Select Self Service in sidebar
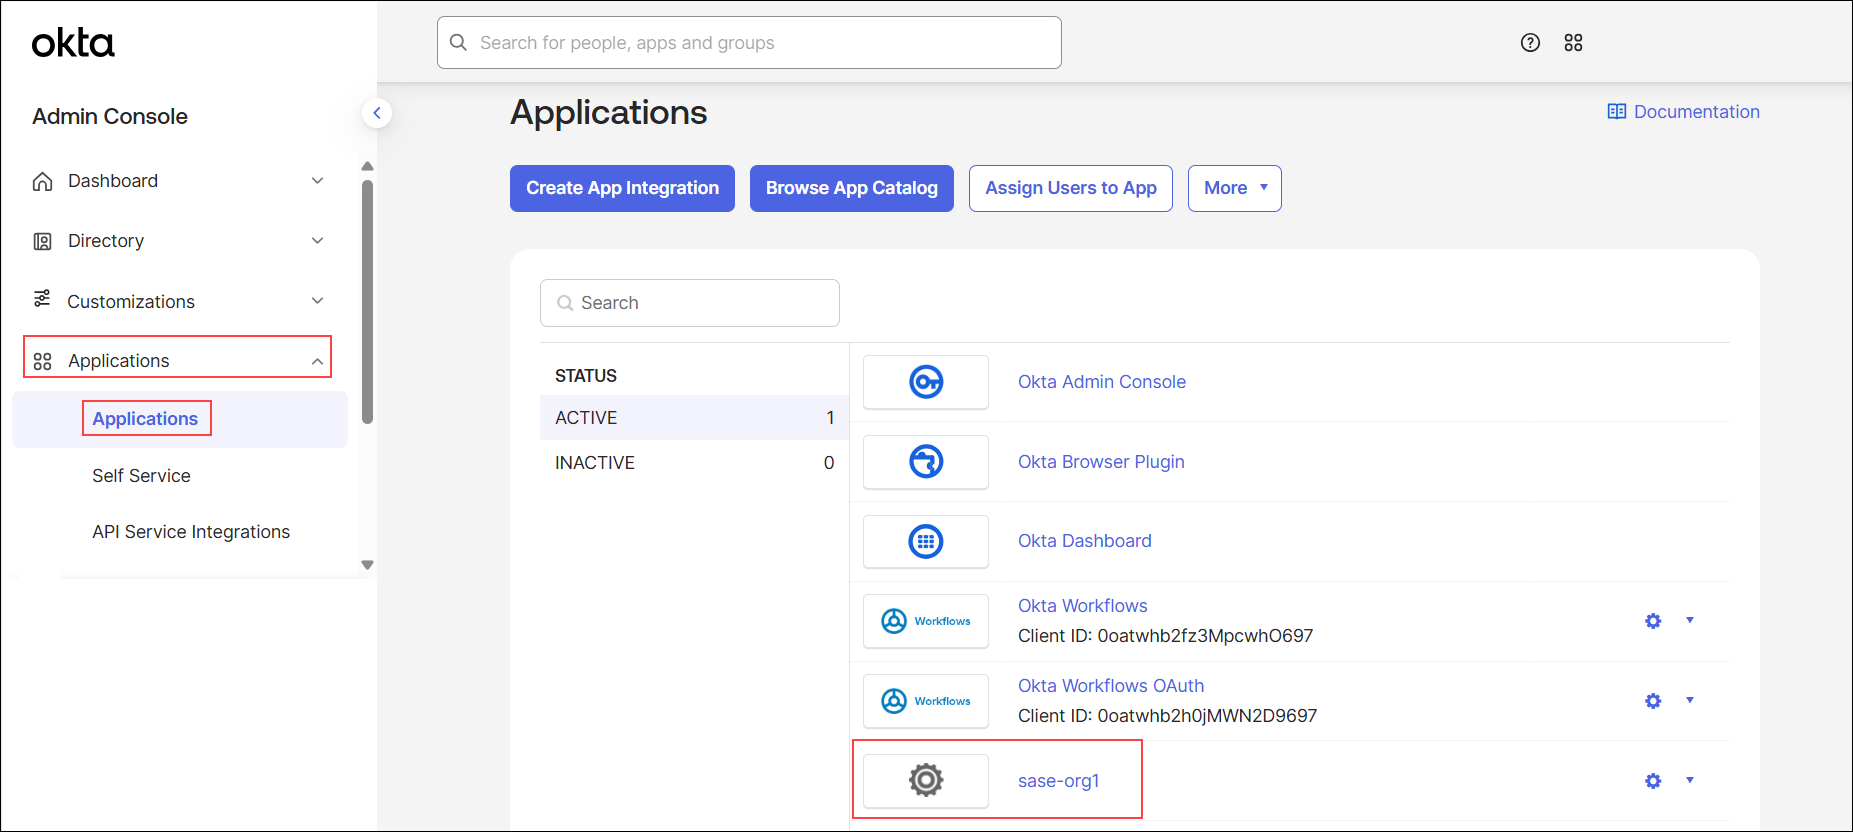The width and height of the screenshot is (1853, 832). 141,476
